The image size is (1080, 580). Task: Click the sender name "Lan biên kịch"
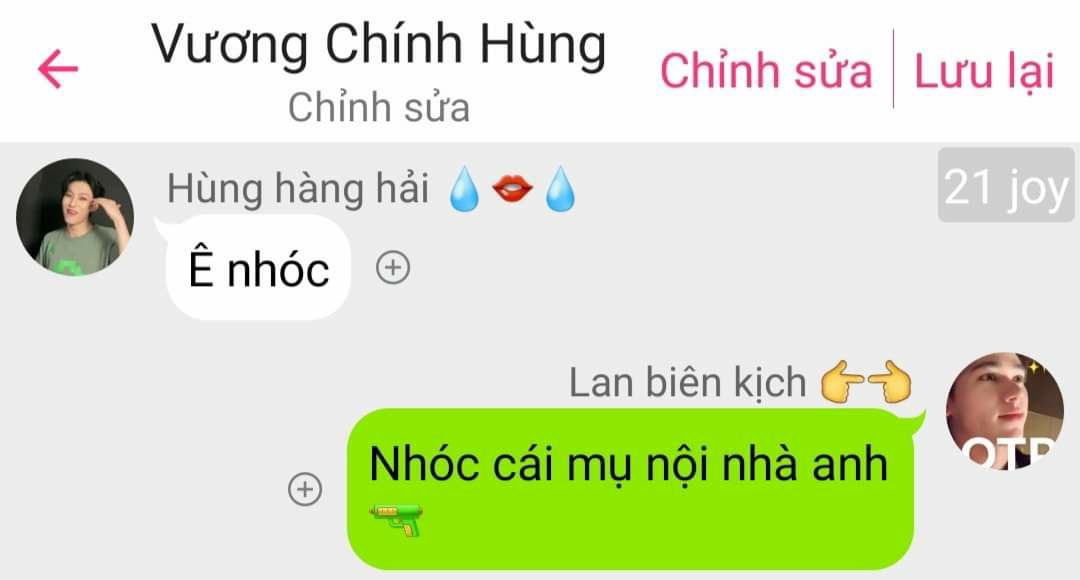coord(687,382)
